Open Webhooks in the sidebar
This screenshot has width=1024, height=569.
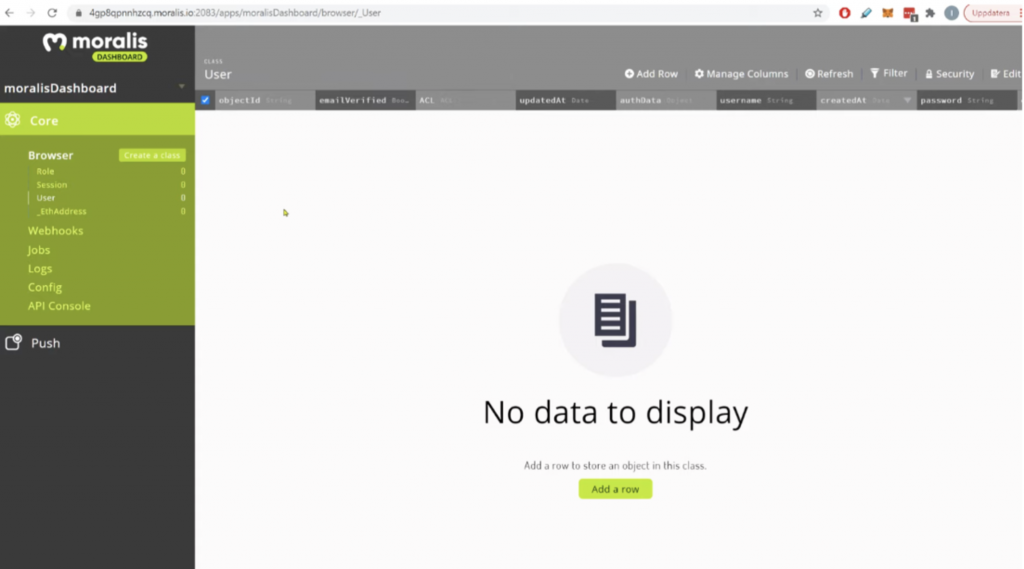tap(56, 231)
